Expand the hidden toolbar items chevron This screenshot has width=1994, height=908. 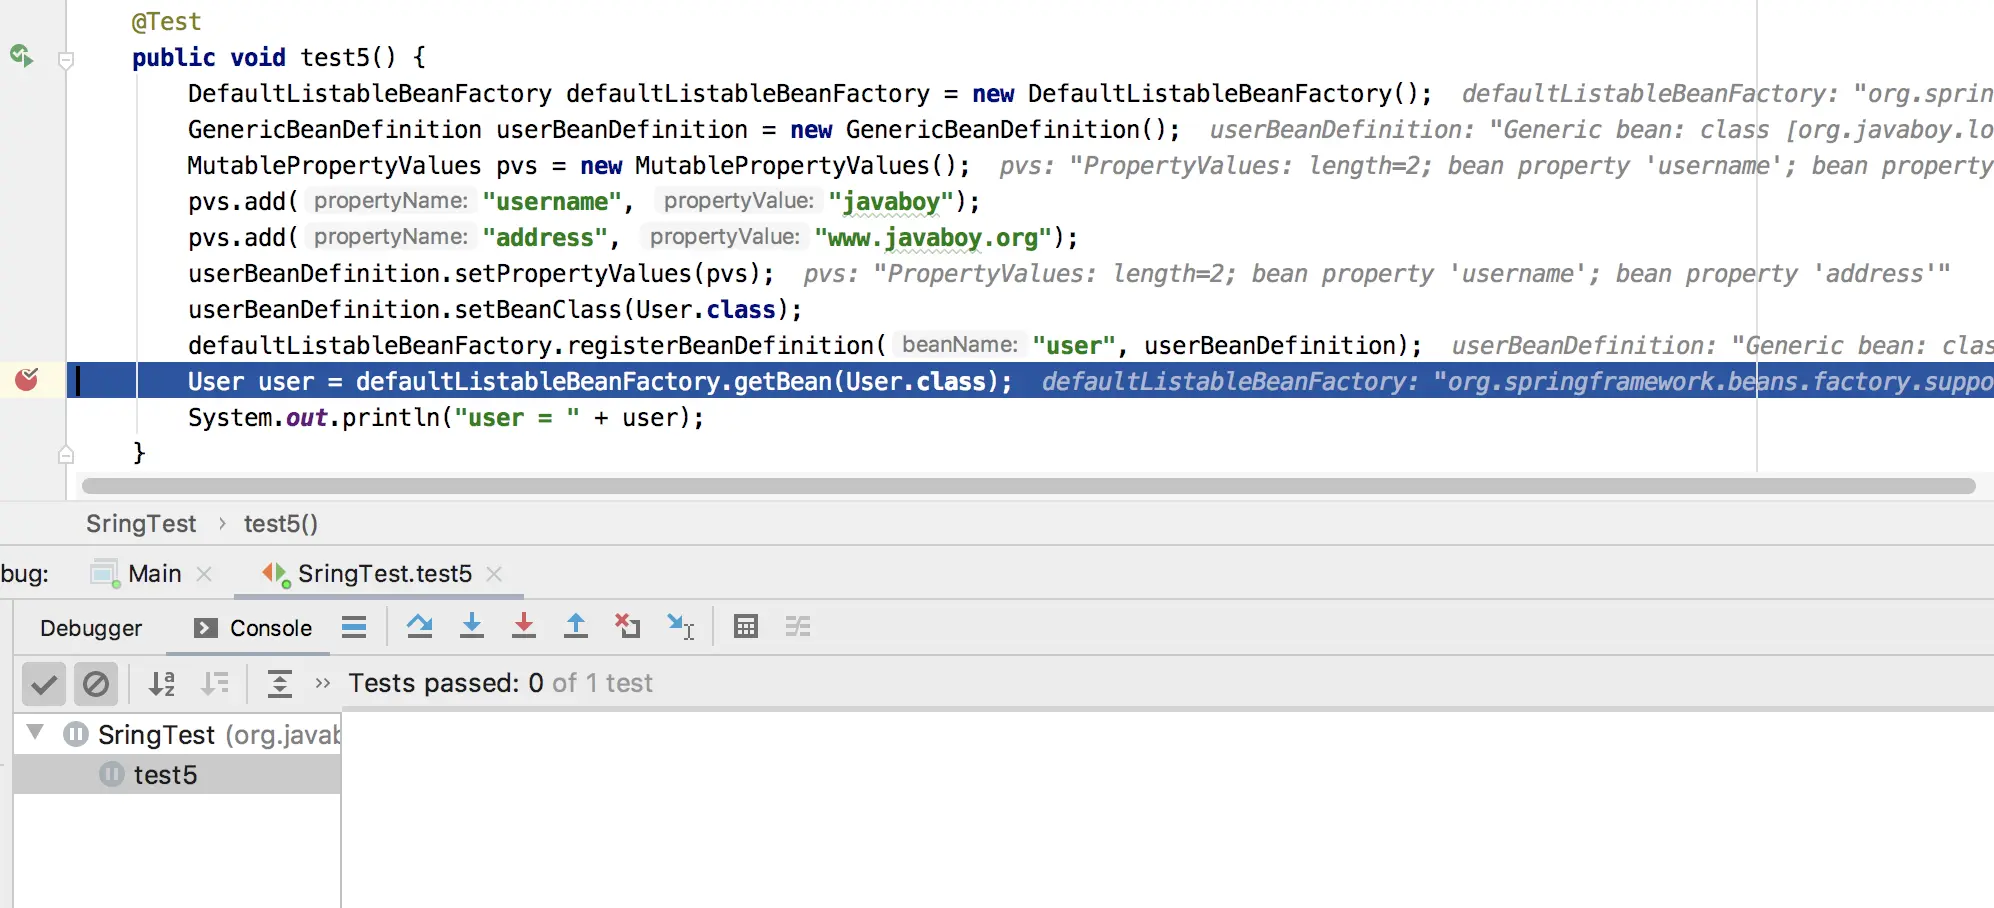[x=322, y=683]
